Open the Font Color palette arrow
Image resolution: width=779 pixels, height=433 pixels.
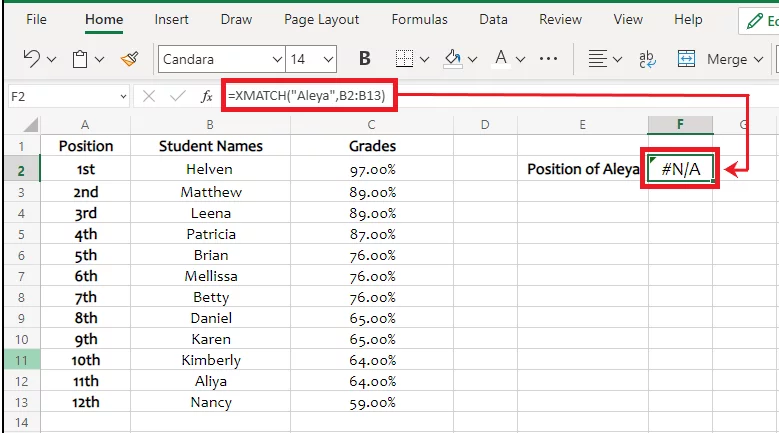point(521,60)
